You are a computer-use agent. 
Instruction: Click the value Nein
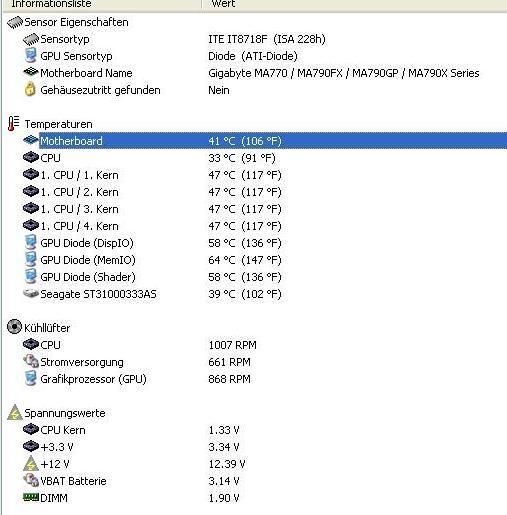tap(219, 90)
